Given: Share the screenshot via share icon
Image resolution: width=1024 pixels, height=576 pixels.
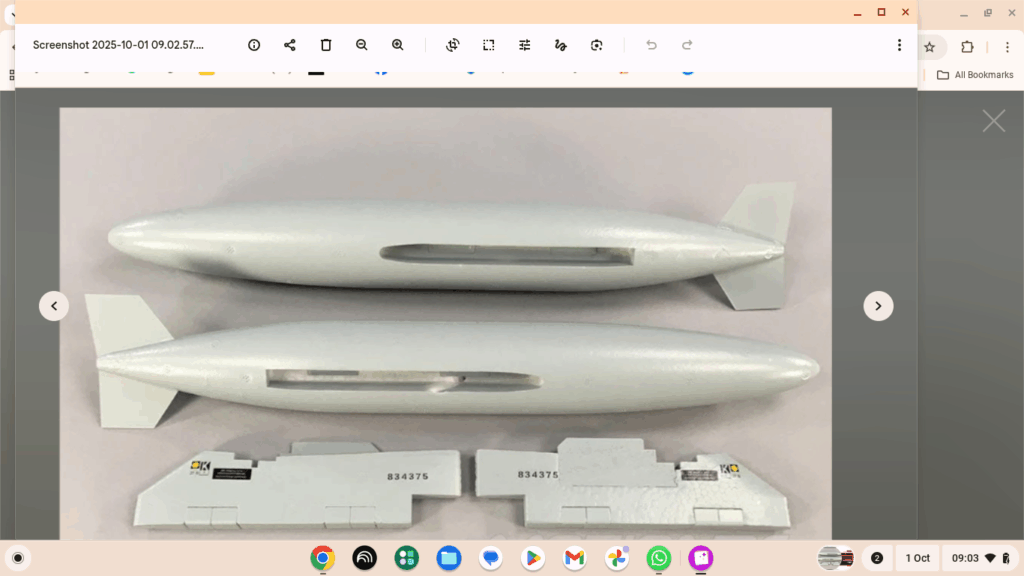Looking at the screenshot, I should pos(290,45).
